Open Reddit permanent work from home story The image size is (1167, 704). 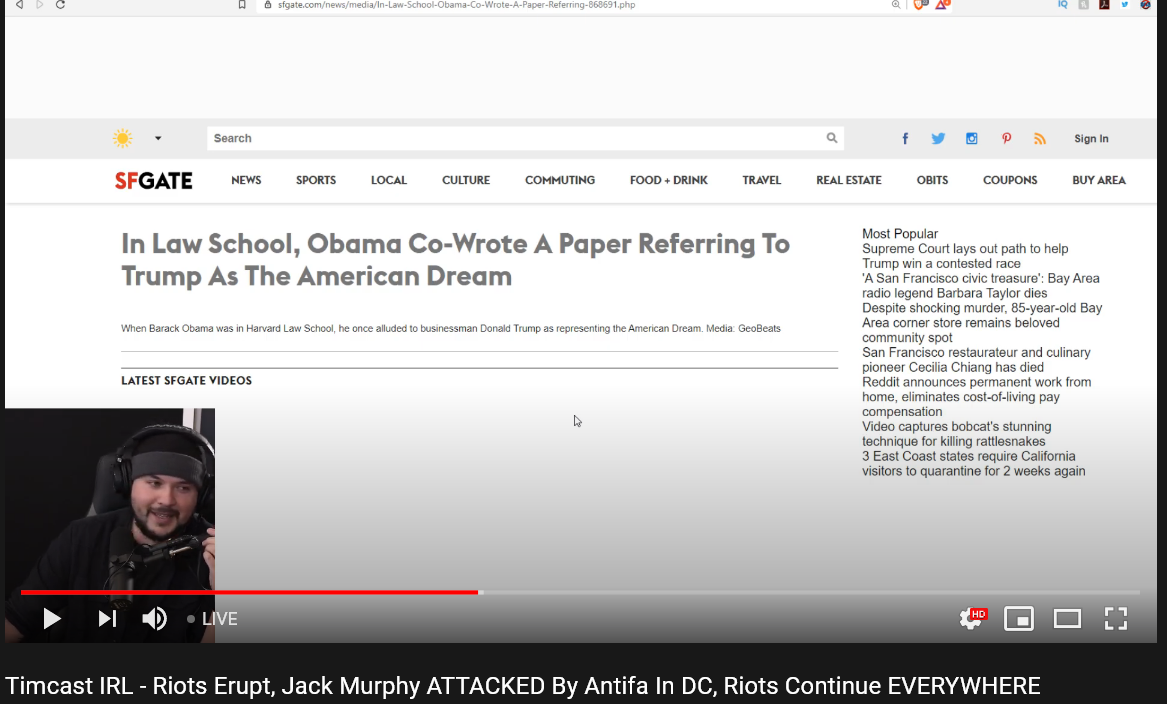coord(976,397)
